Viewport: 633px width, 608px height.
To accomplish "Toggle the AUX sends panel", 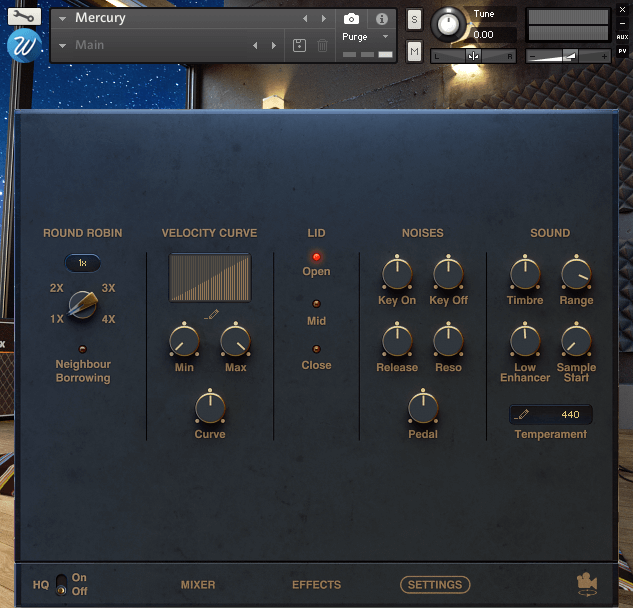I will coord(622,37).
